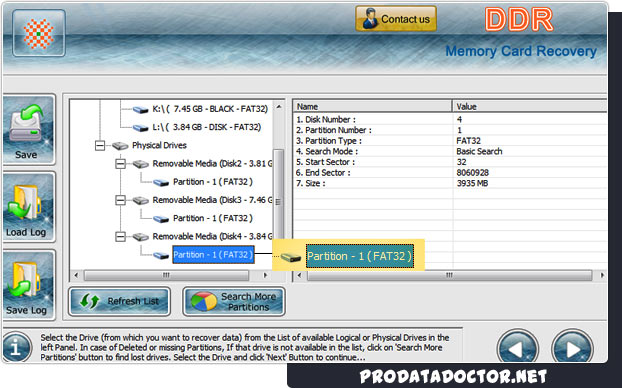The height and width of the screenshot is (388, 622).
Task: Click the Save drive icon button
Action: [28, 129]
